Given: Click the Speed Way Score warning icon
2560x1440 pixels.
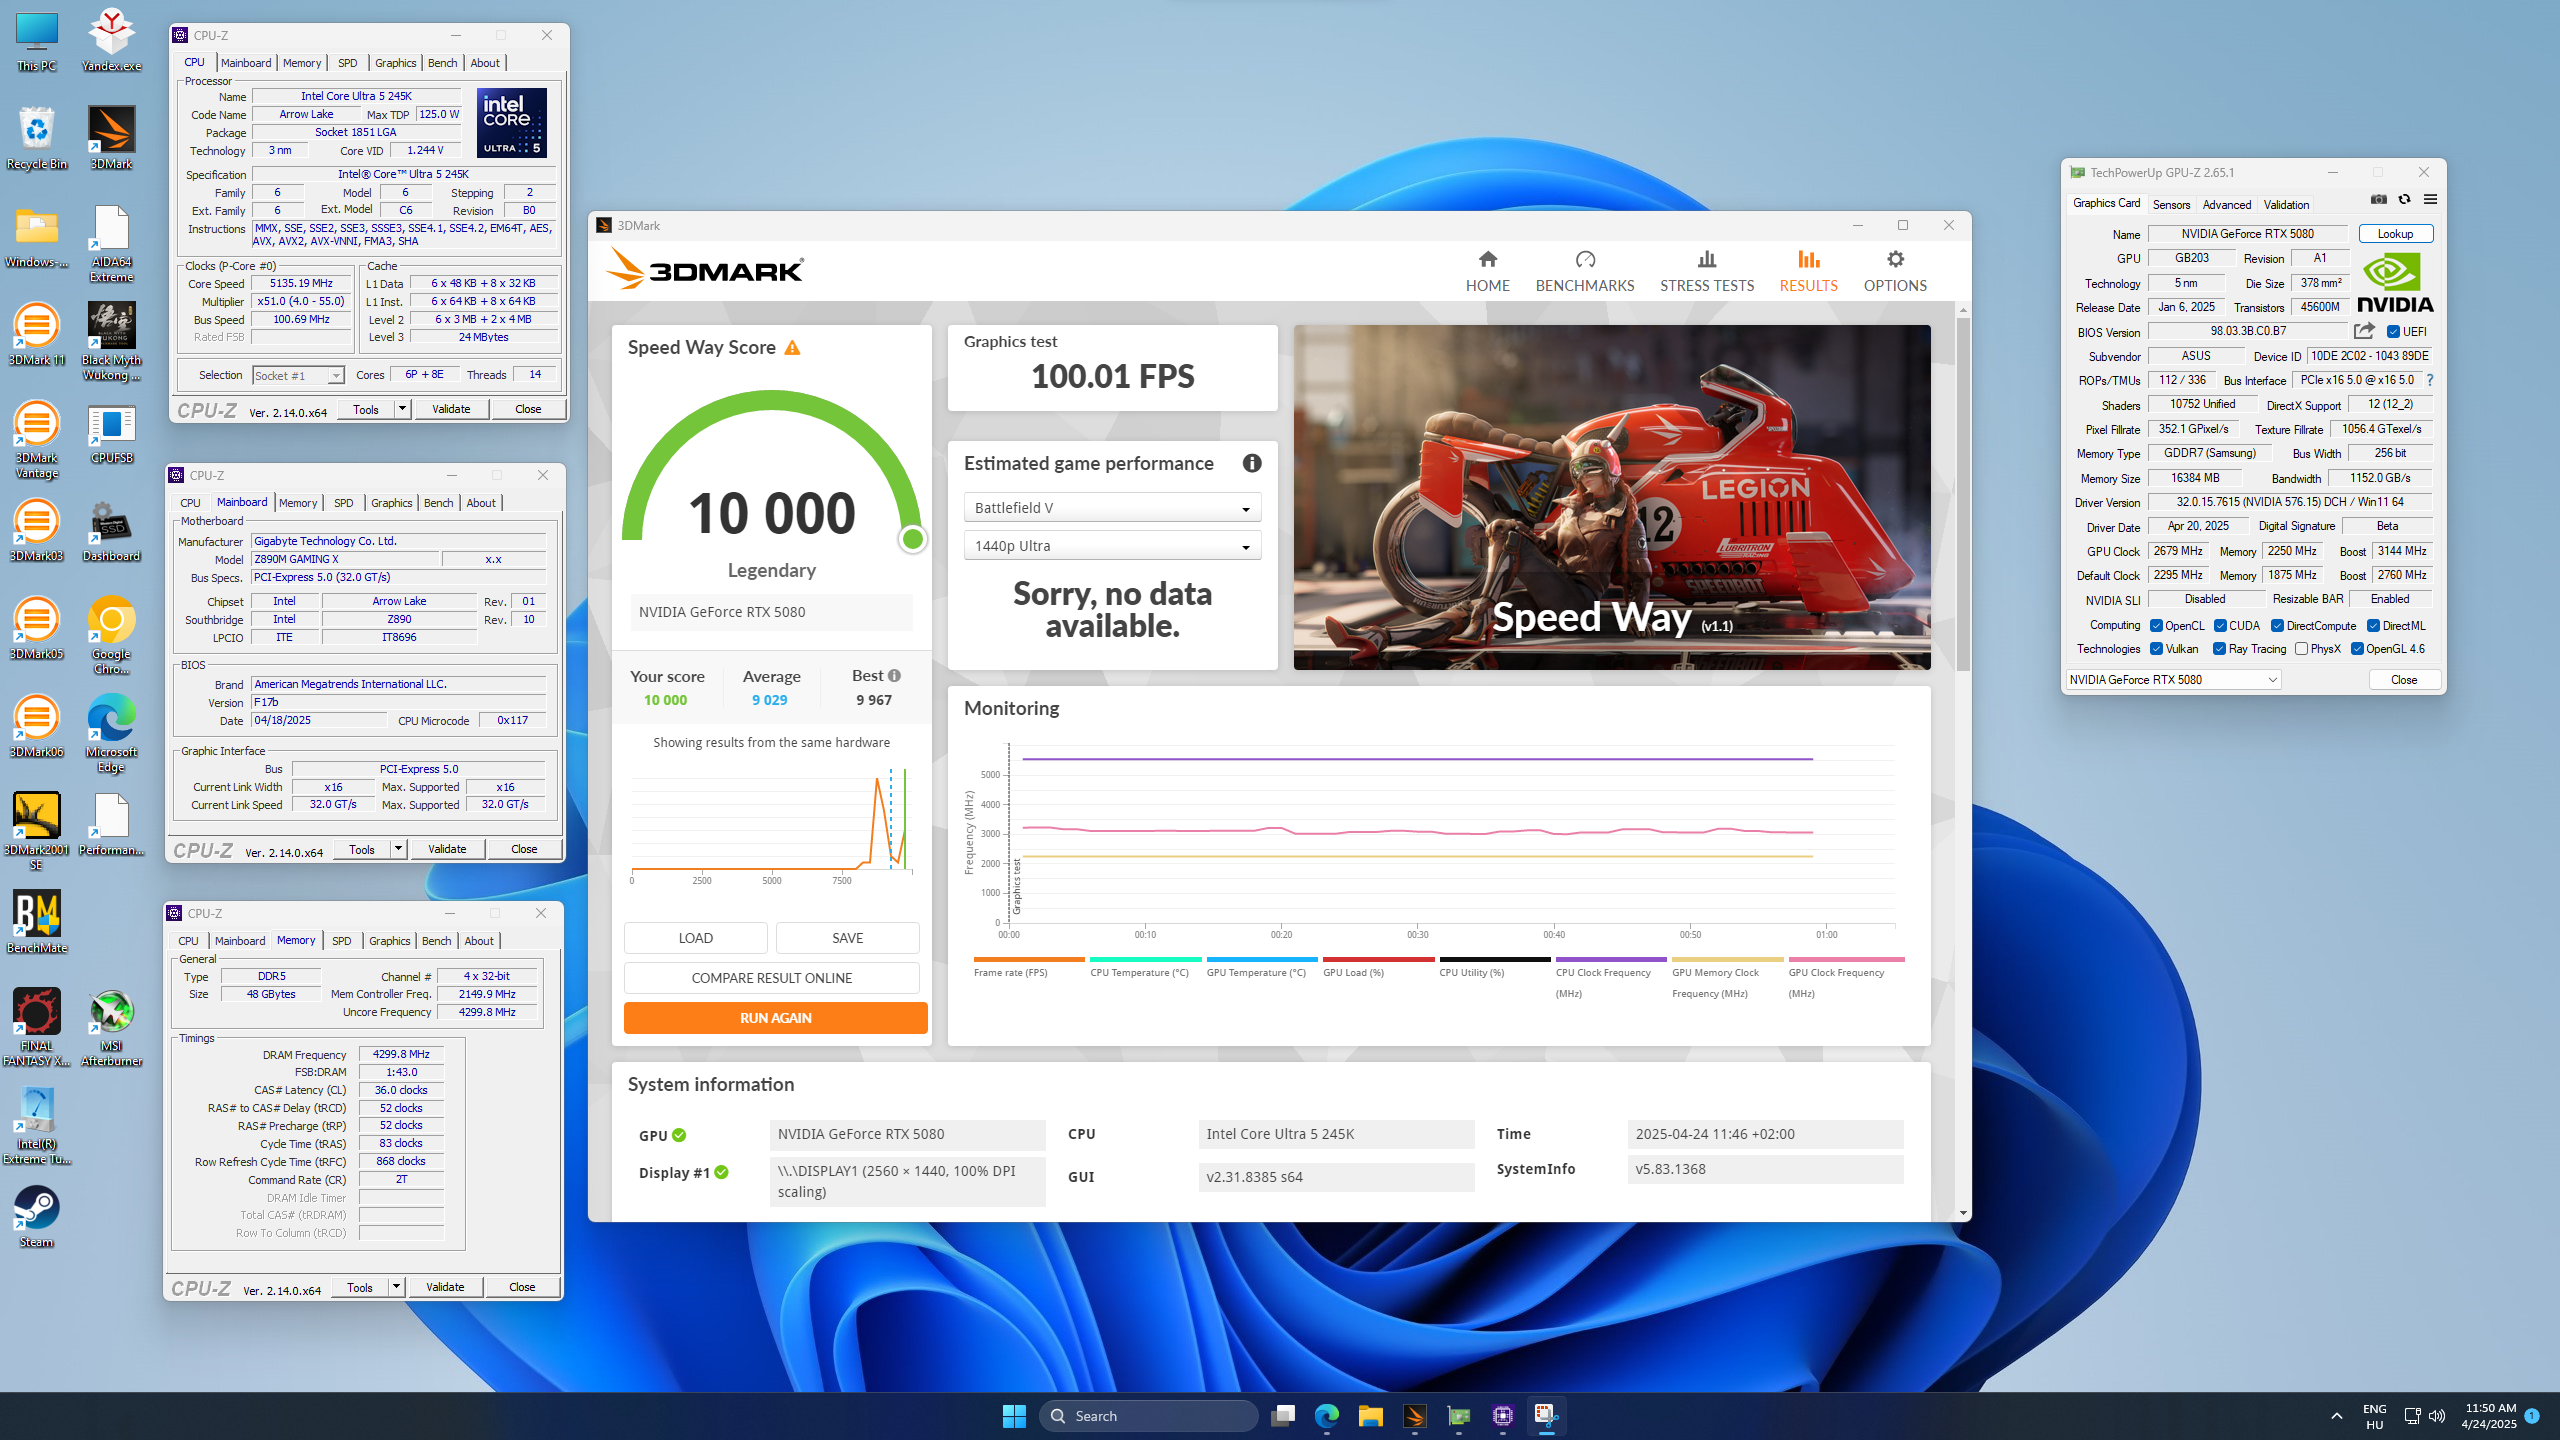Looking at the screenshot, I should (792, 348).
